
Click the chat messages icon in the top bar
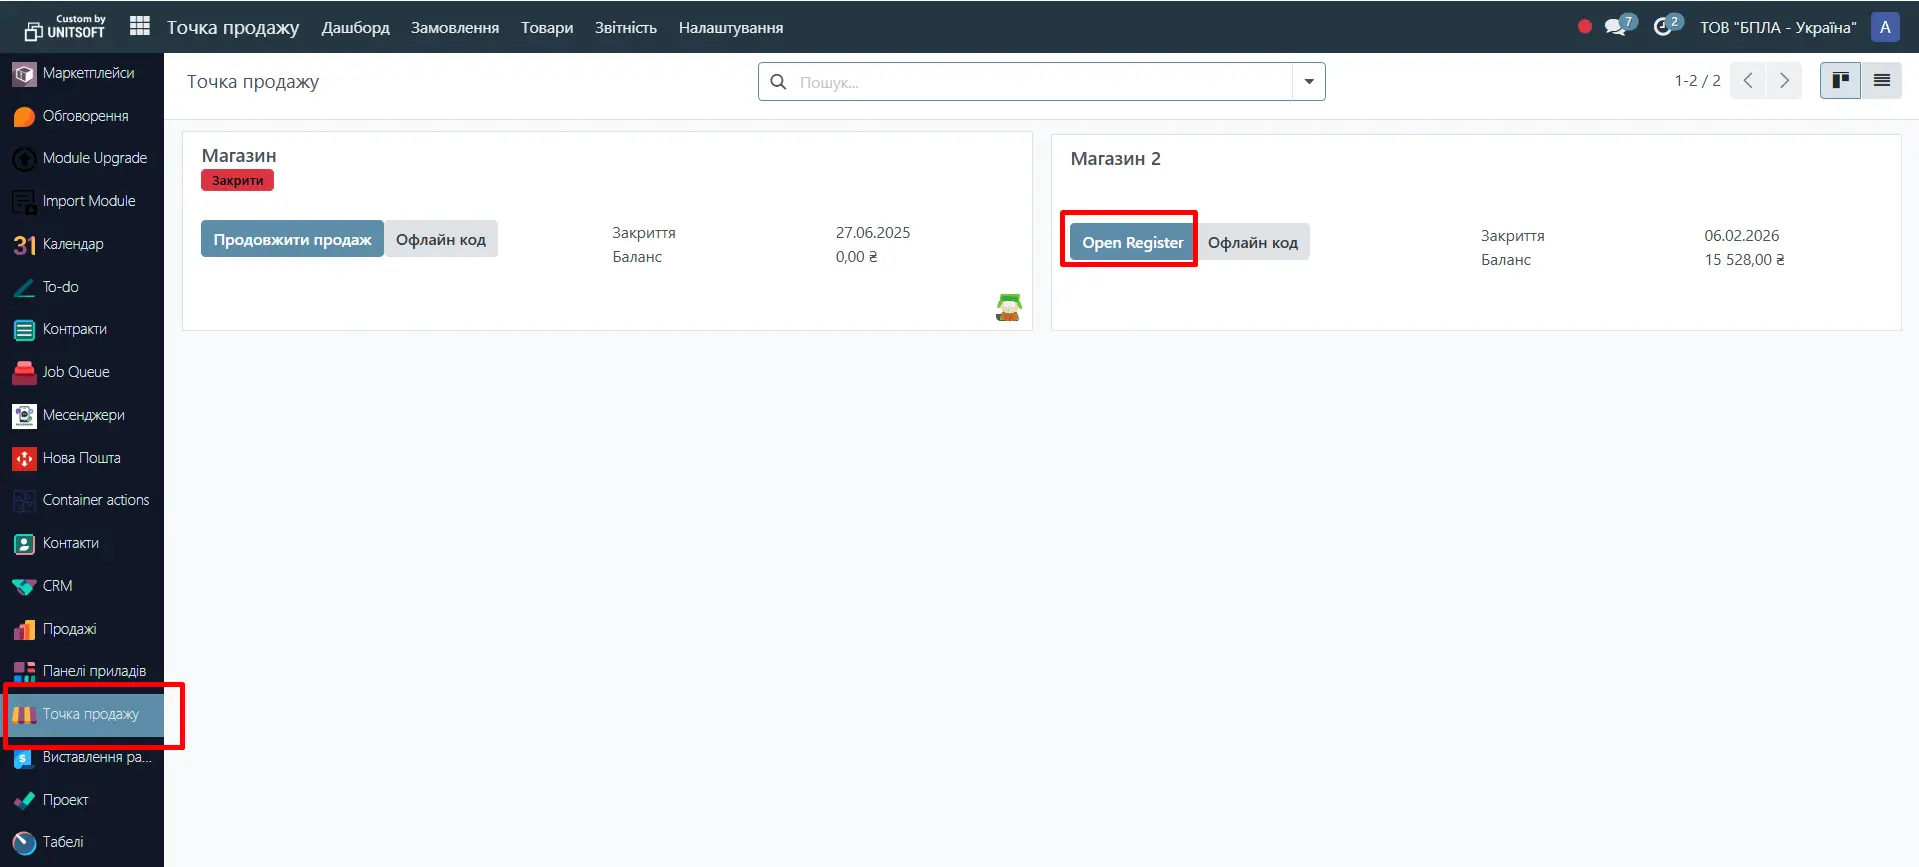coord(1616,27)
